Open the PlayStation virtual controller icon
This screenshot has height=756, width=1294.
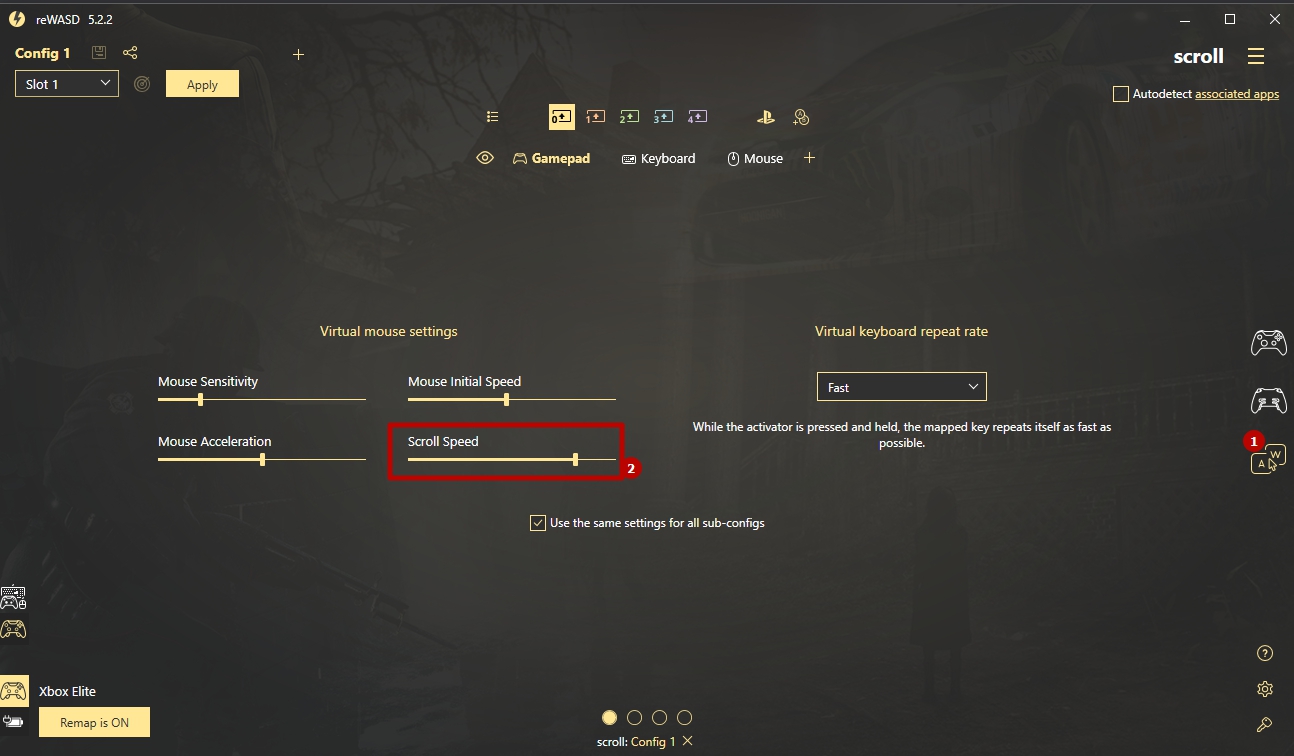point(765,117)
